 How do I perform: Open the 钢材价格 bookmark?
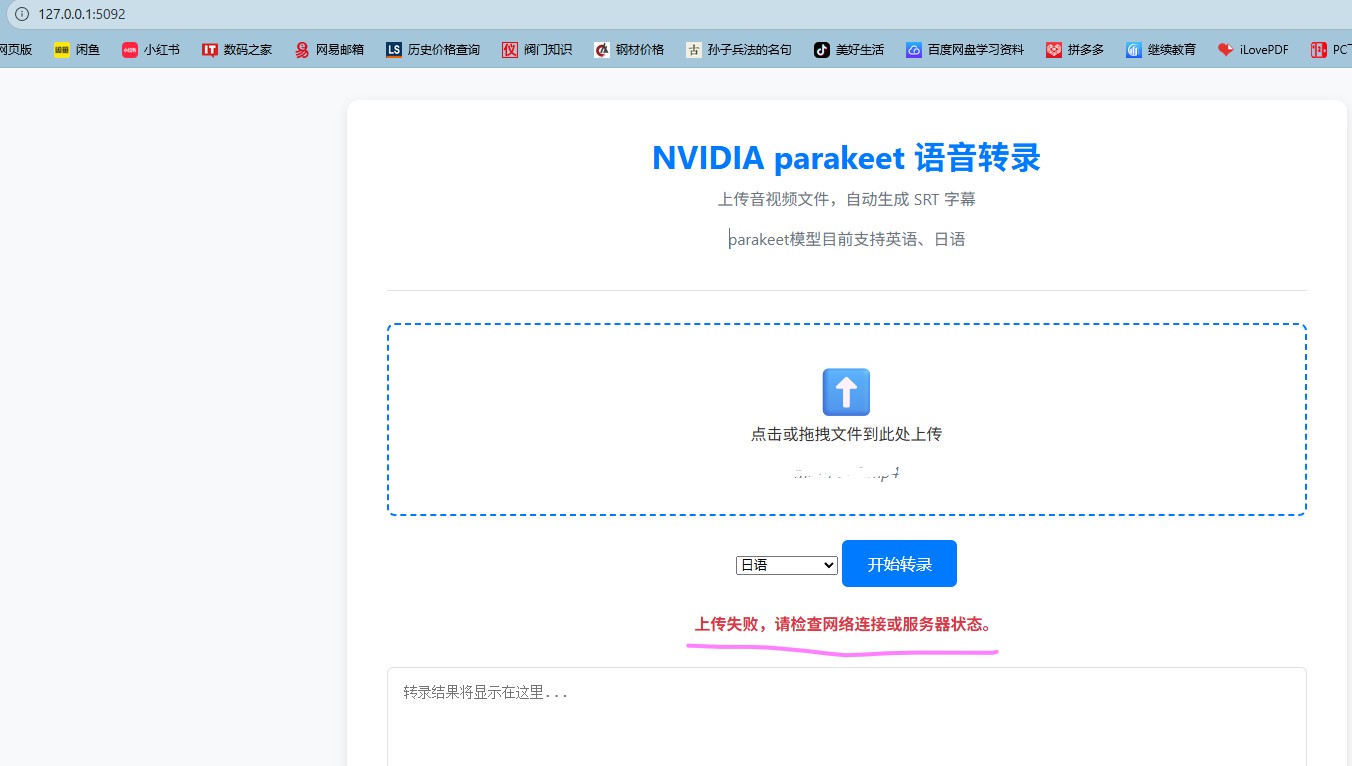coord(629,49)
